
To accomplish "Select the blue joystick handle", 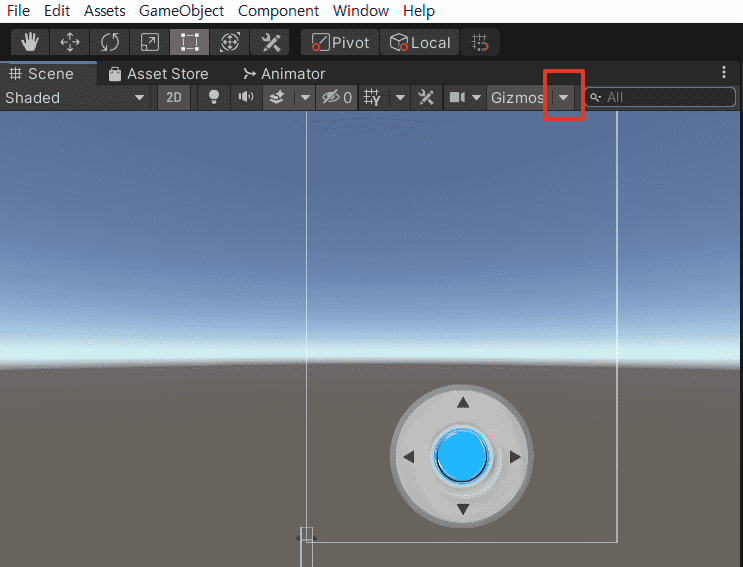I will pos(462,456).
